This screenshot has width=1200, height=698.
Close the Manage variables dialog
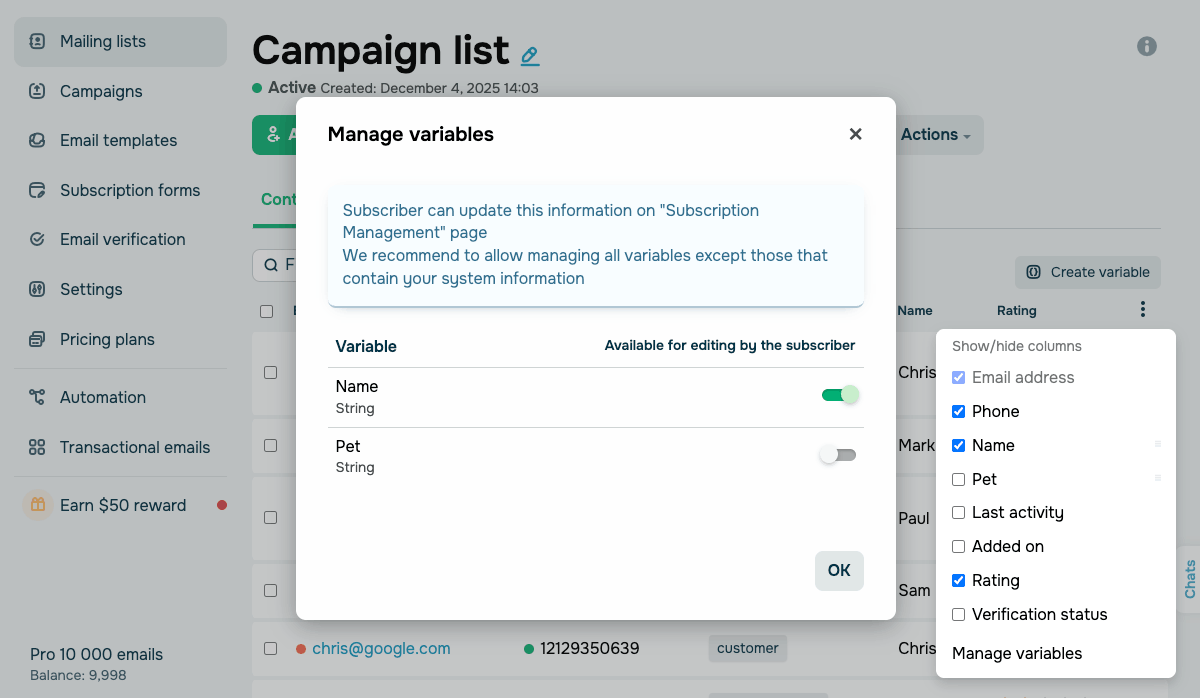(855, 134)
